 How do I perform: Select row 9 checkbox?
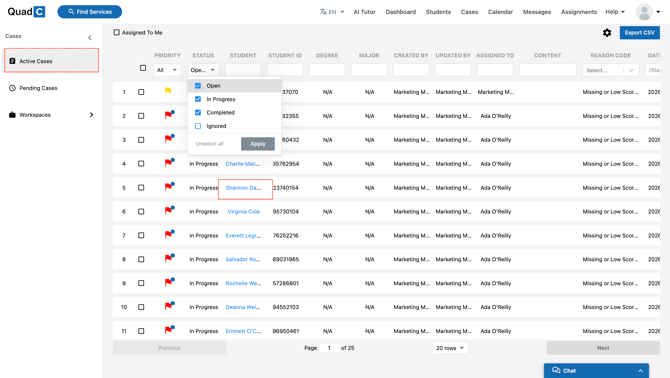(141, 283)
